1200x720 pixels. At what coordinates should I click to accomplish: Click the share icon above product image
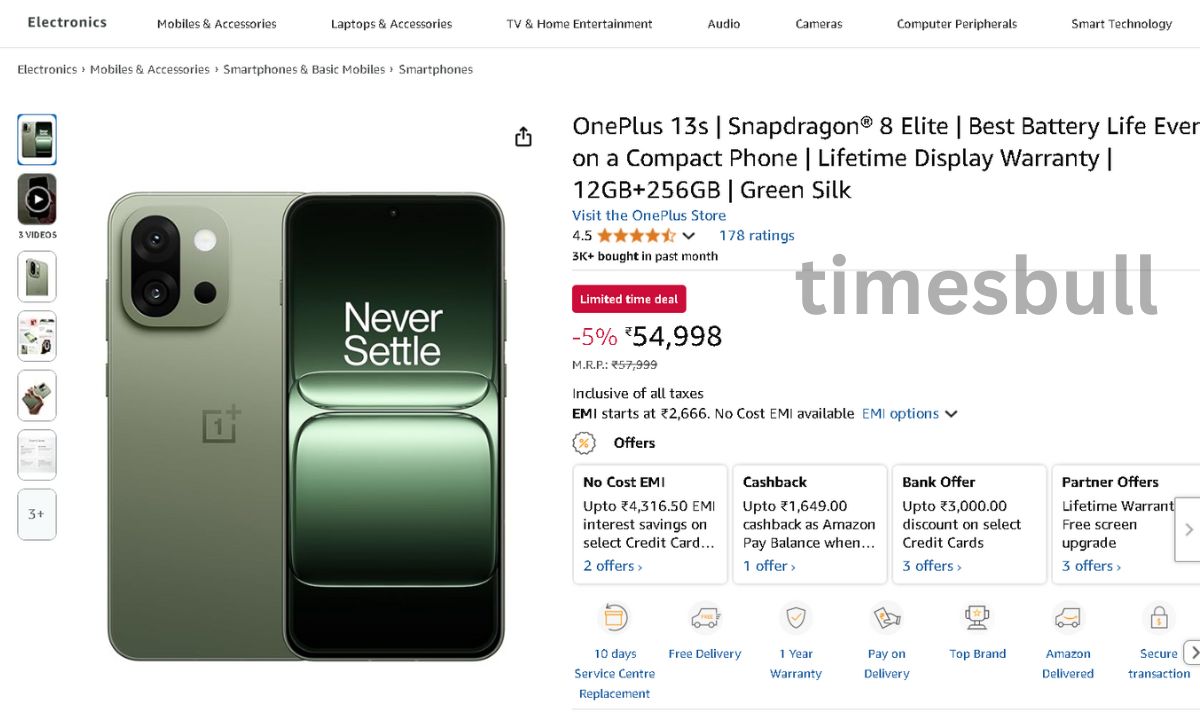click(x=523, y=137)
